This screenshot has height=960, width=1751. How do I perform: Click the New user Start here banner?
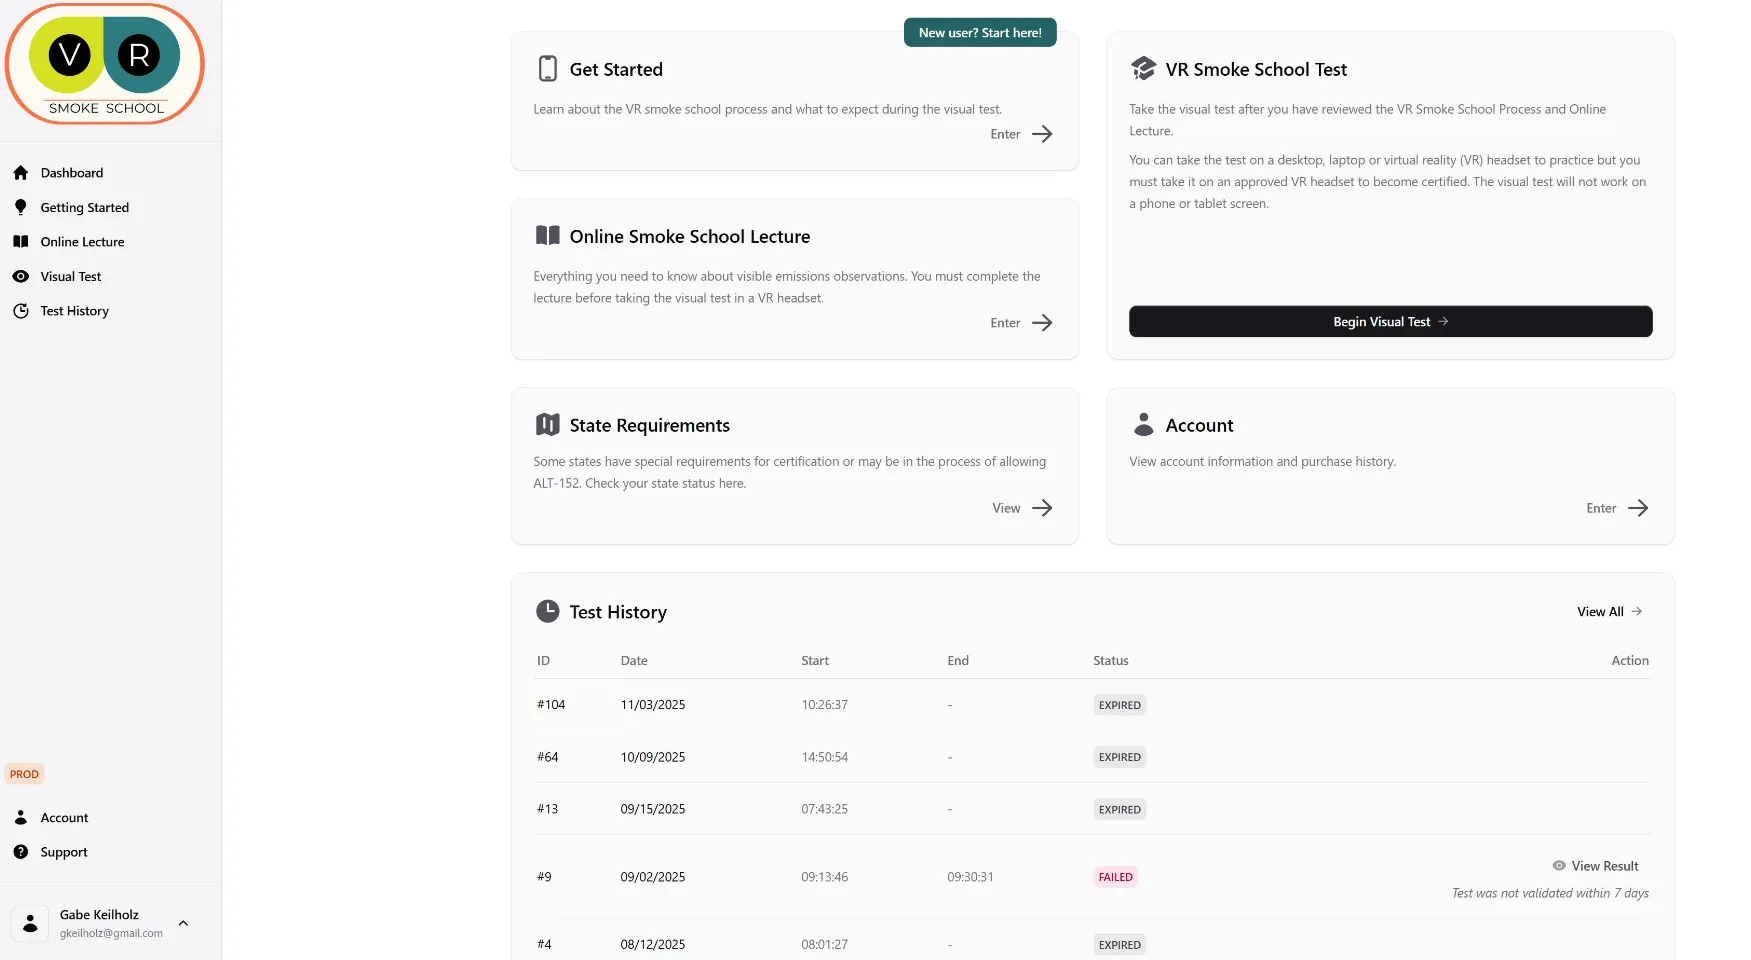click(979, 32)
